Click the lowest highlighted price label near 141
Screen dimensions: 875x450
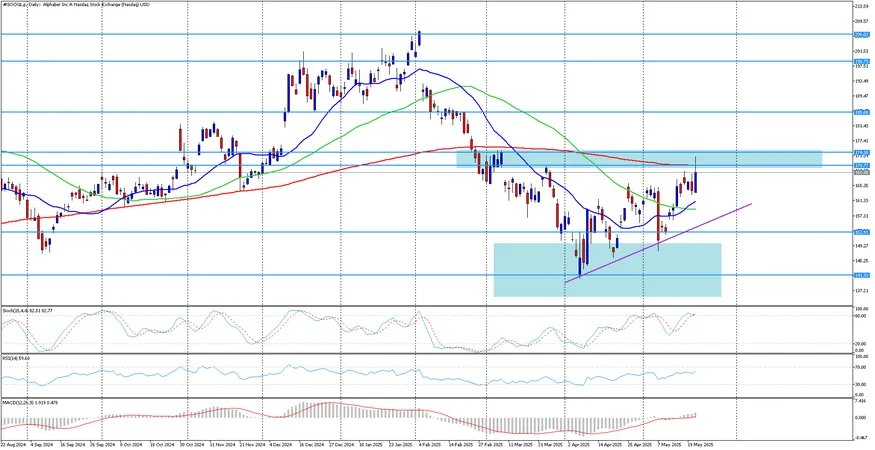860,275
